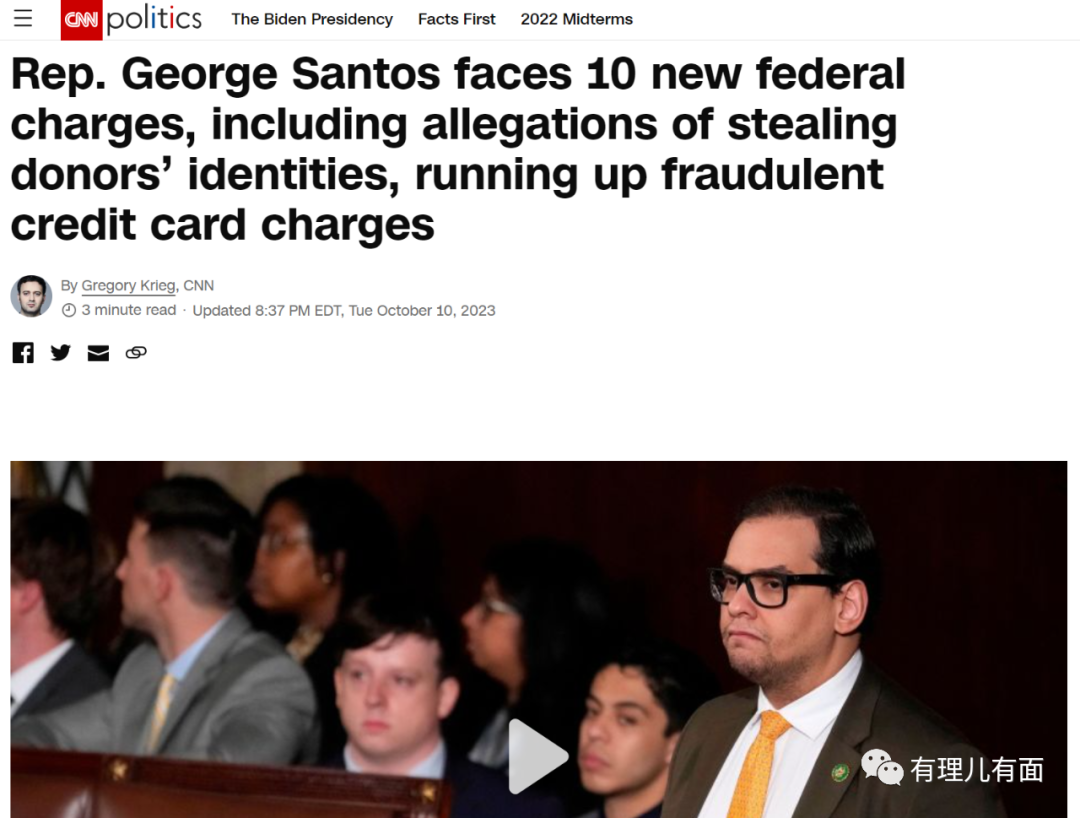Open the hamburger menu icon
Viewport: 1080px width, 818px height.
(x=23, y=19)
